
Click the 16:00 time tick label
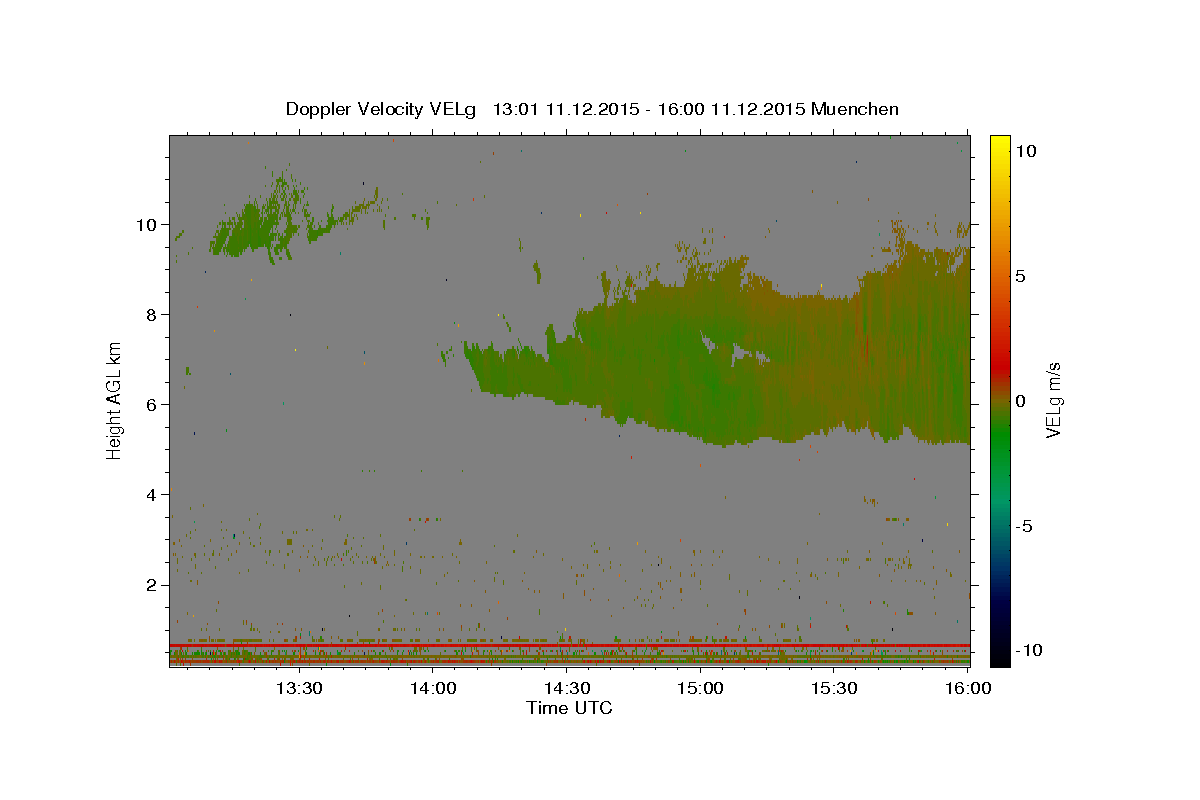[969, 688]
